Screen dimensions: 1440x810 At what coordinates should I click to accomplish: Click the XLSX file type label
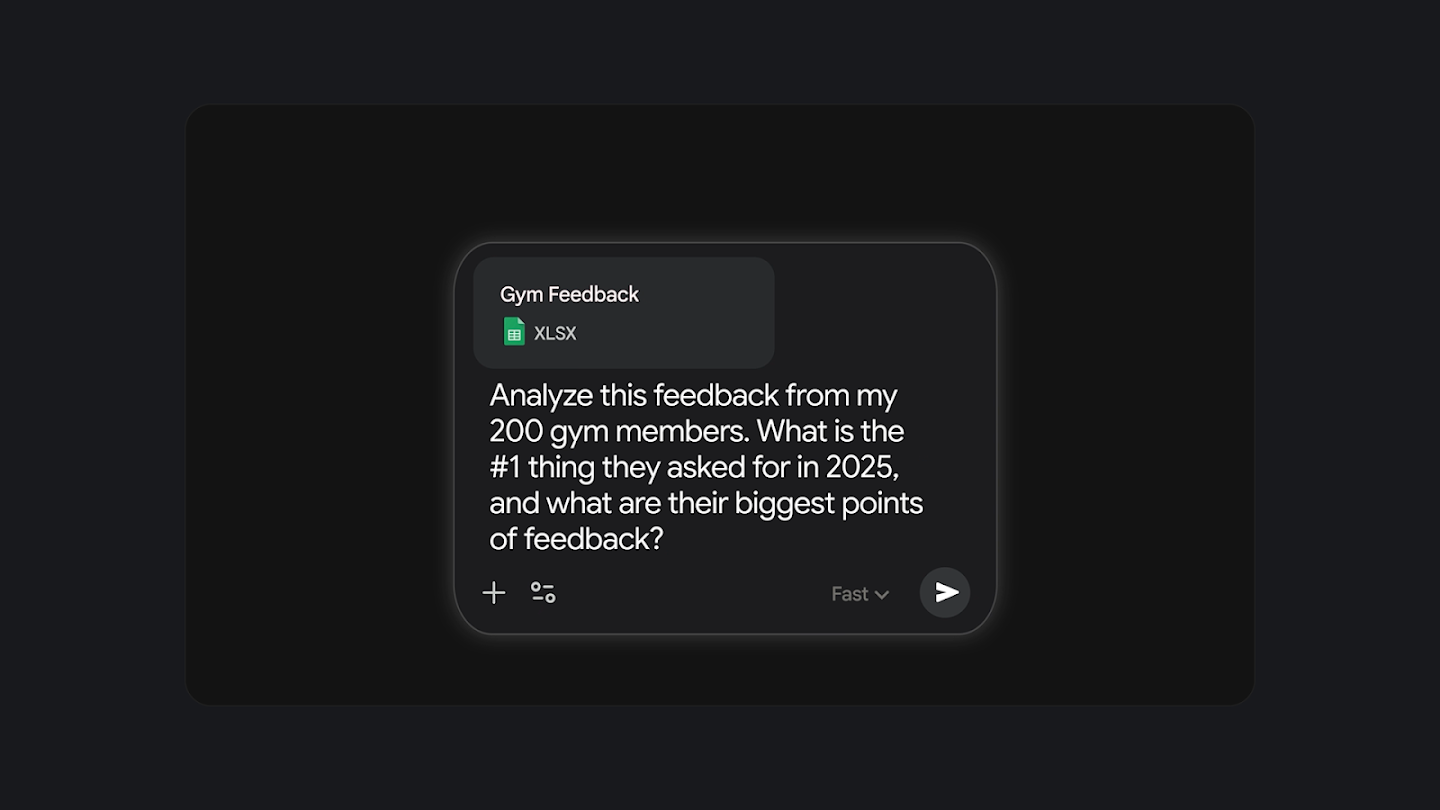pos(555,334)
